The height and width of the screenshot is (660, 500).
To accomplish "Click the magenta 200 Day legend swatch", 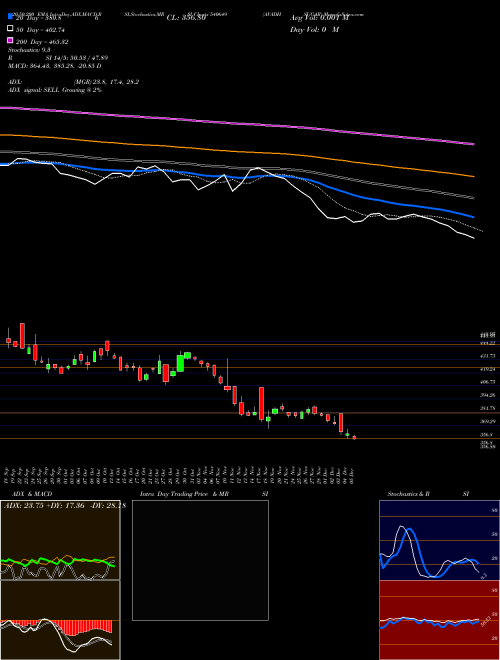I will coord(10,41).
